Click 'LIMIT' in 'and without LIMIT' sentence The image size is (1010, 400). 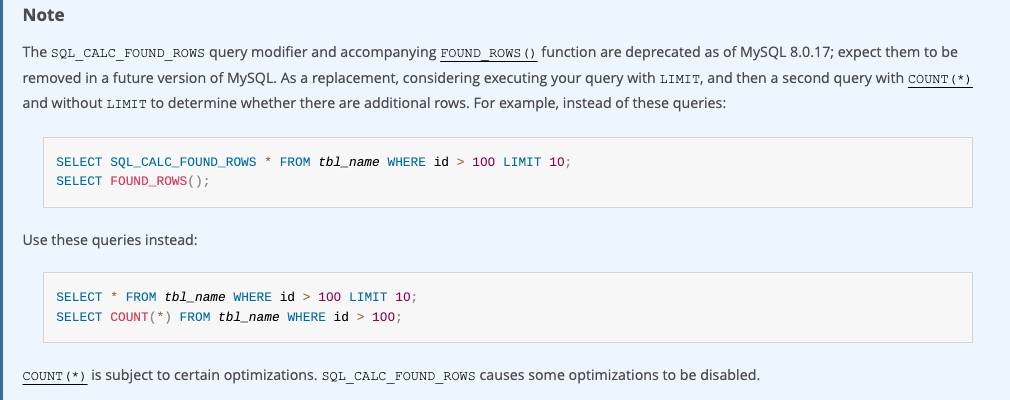pos(126,104)
